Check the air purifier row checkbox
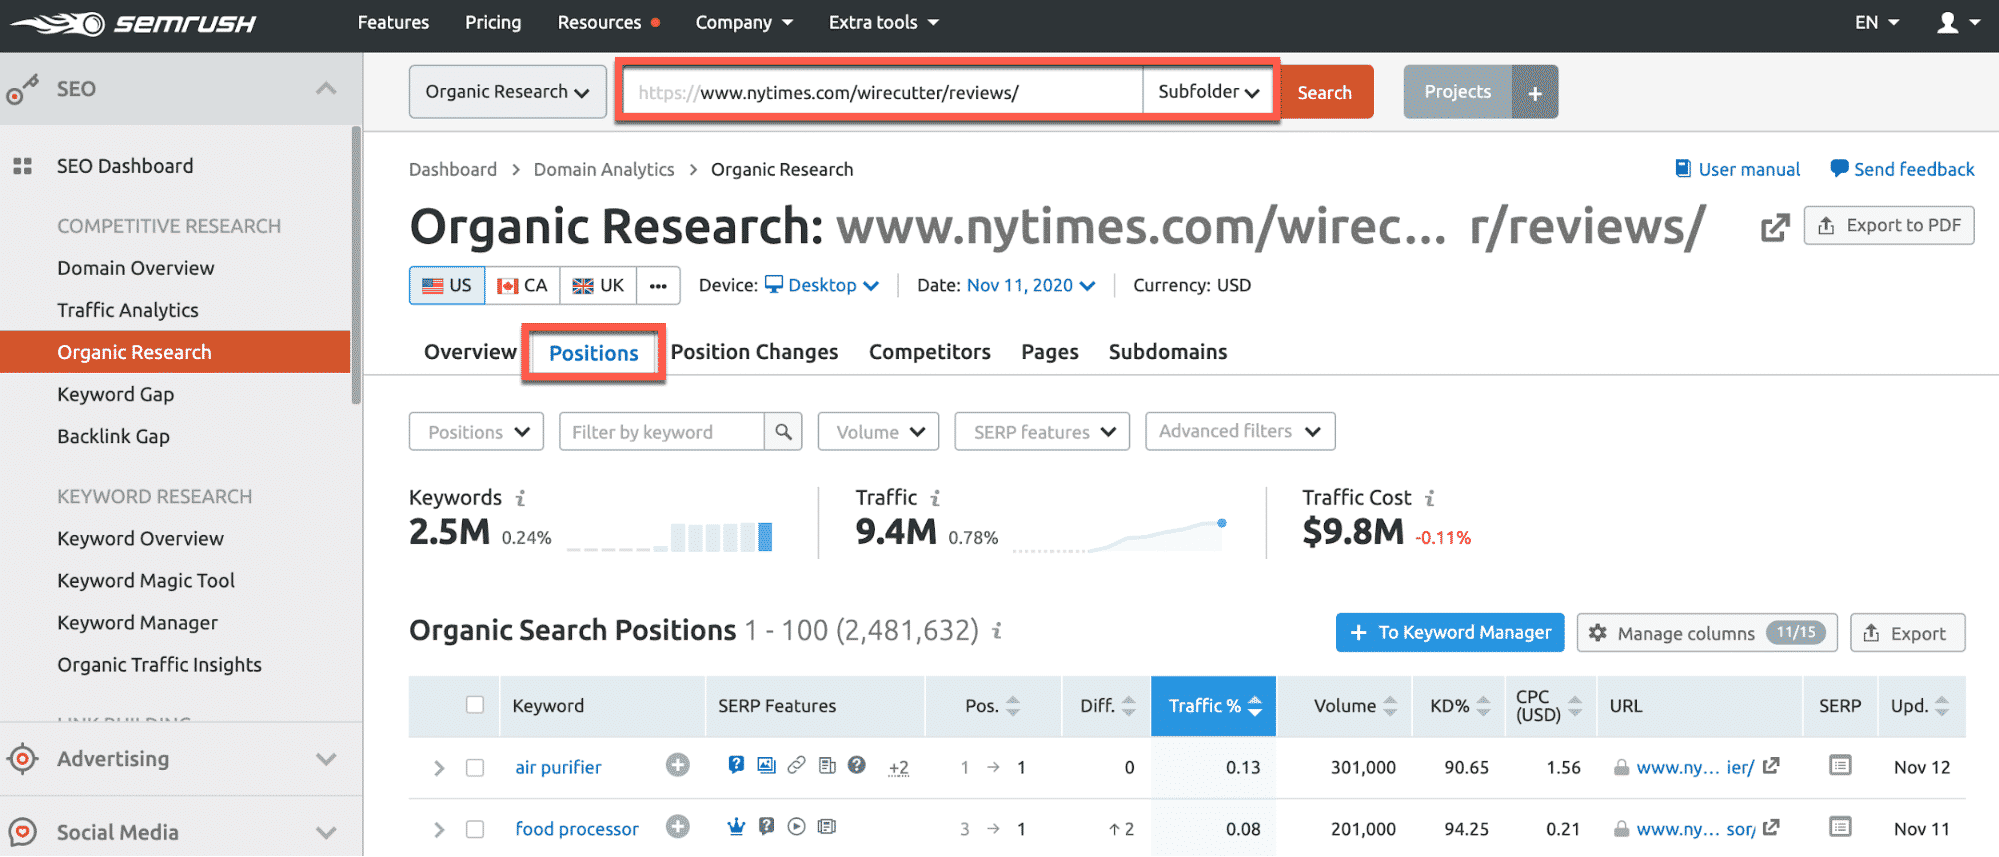The height and width of the screenshot is (857, 1999). [475, 767]
